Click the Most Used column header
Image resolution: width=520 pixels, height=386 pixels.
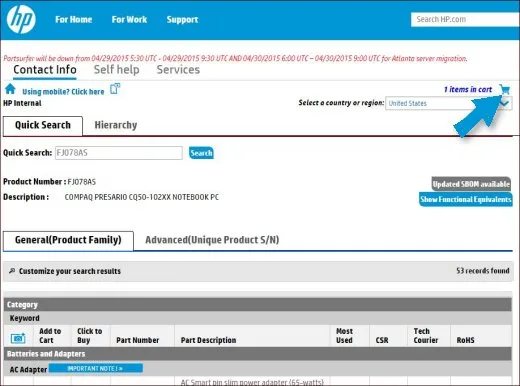(344, 336)
